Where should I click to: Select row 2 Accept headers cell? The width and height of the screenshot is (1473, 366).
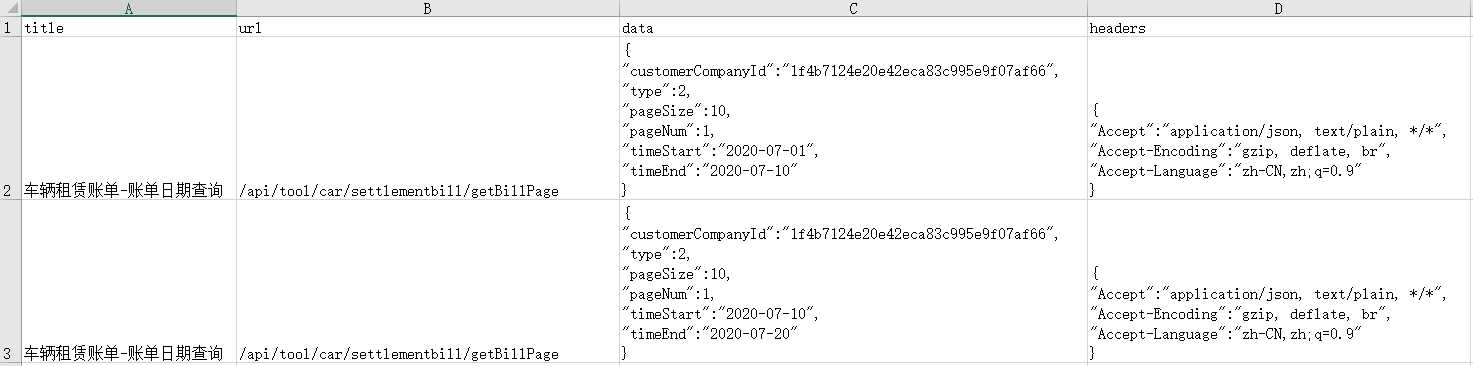1280,118
